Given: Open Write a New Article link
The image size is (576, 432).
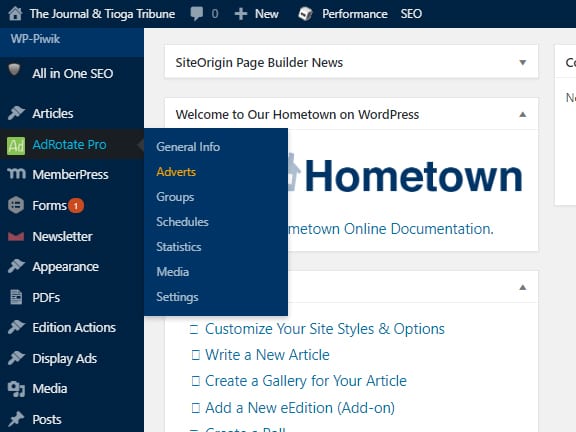Looking at the screenshot, I should point(267,355).
